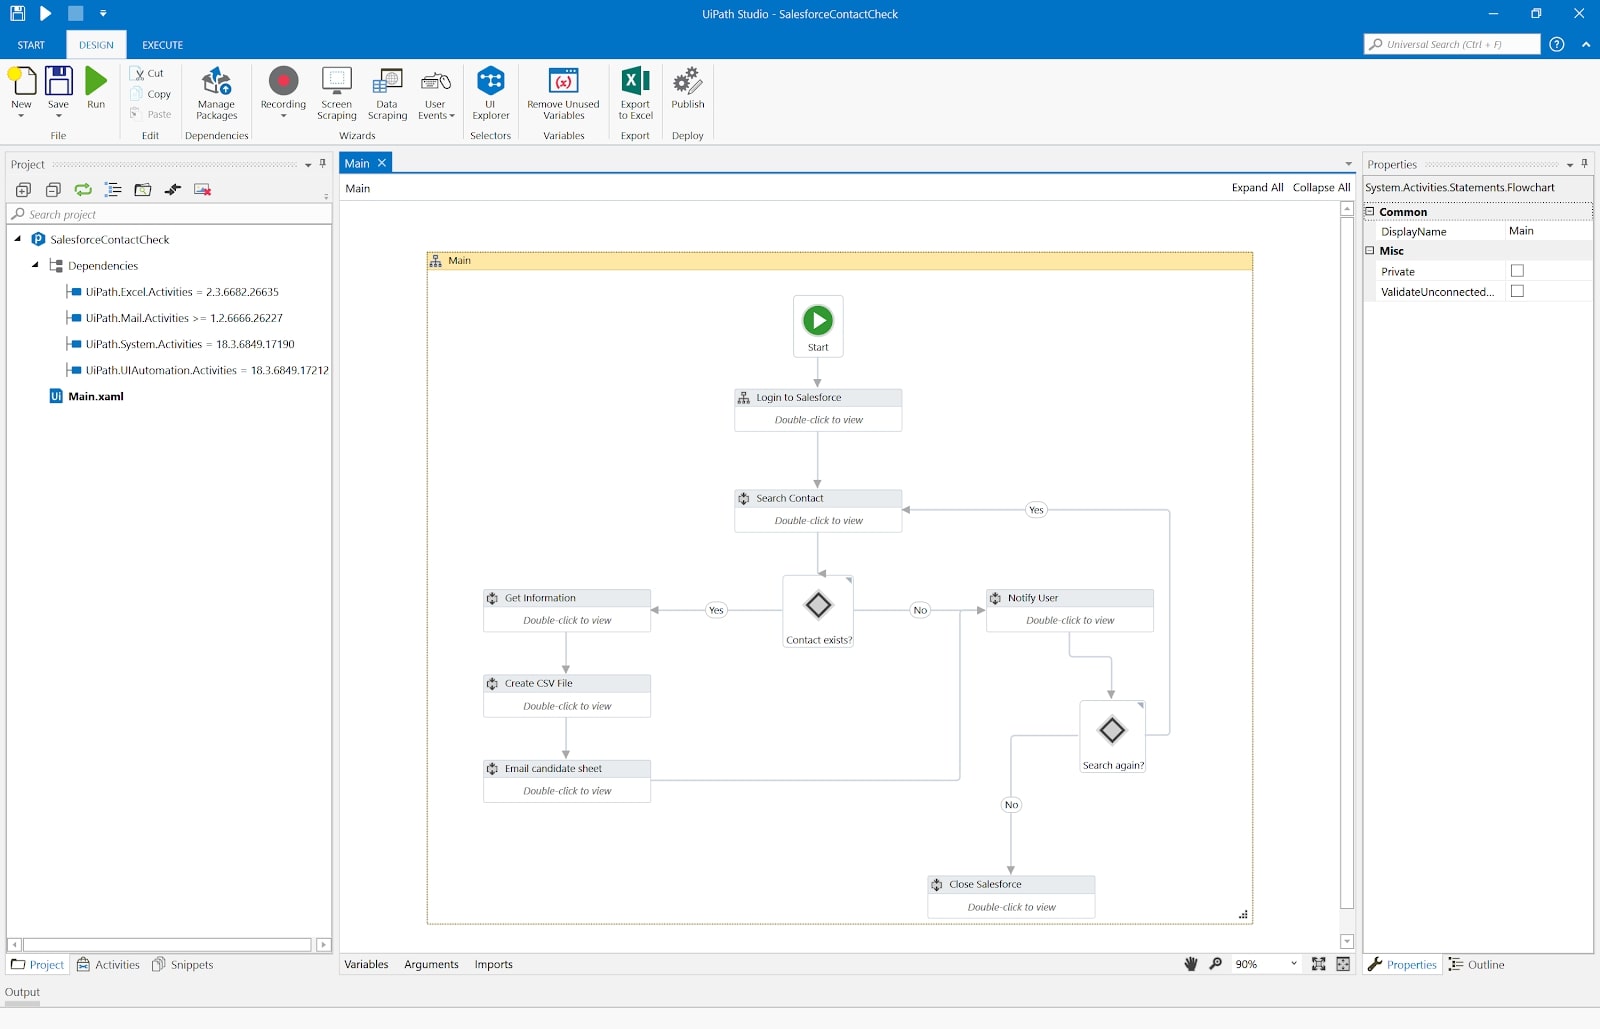Click inside the Search project field

tap(150, 213)
